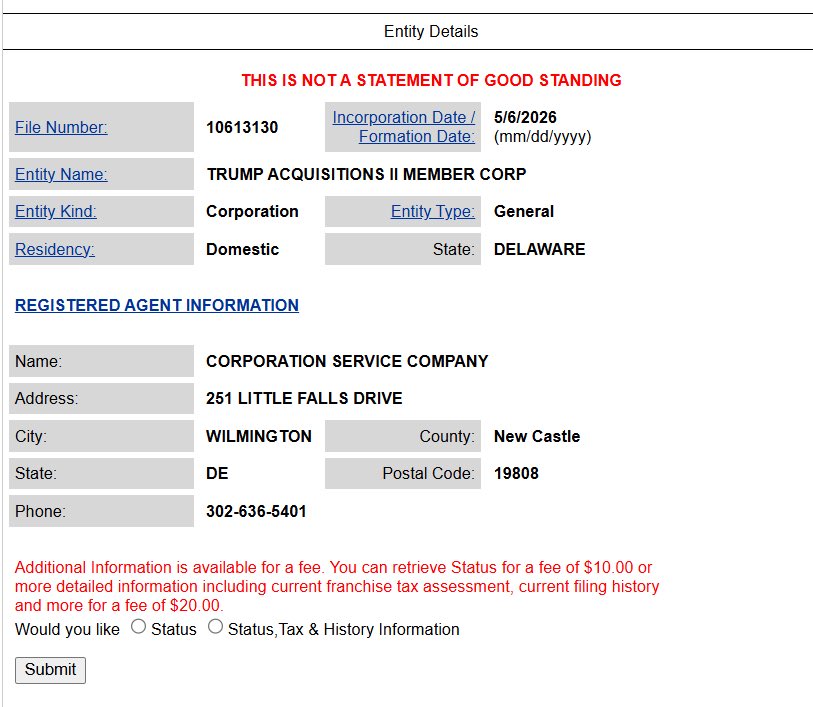Click the Address label

pos(47,398)
